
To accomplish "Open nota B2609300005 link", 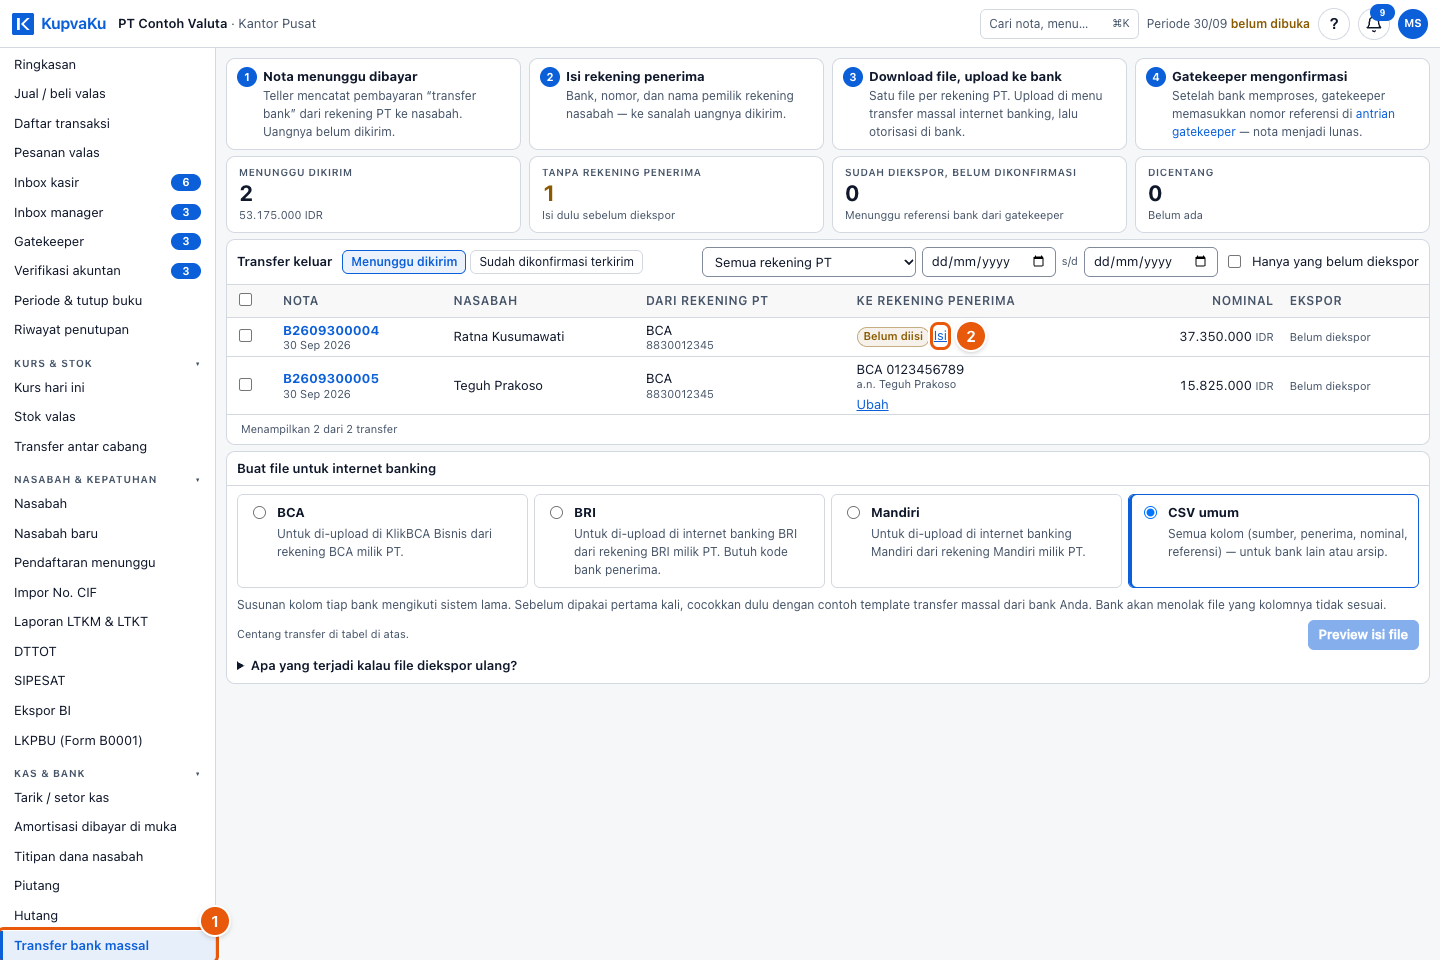I will 331,379.
